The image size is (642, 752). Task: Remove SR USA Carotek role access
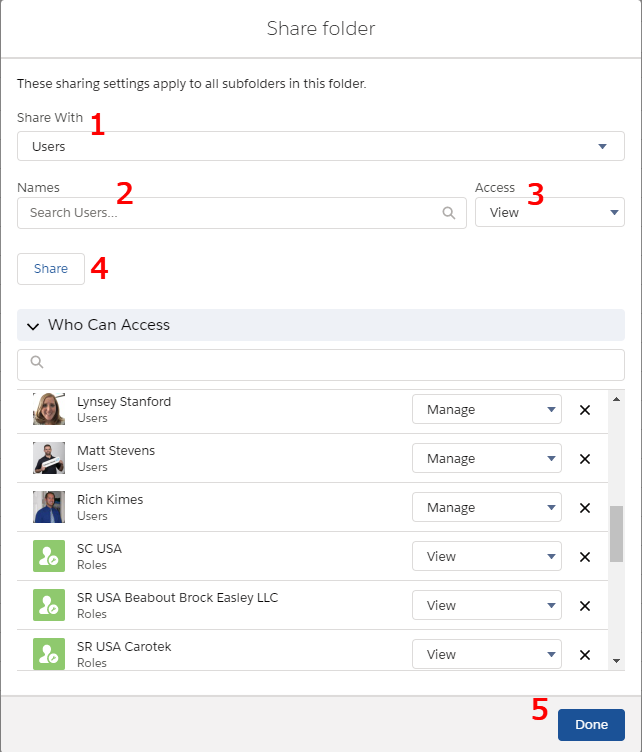click(584, 655)
